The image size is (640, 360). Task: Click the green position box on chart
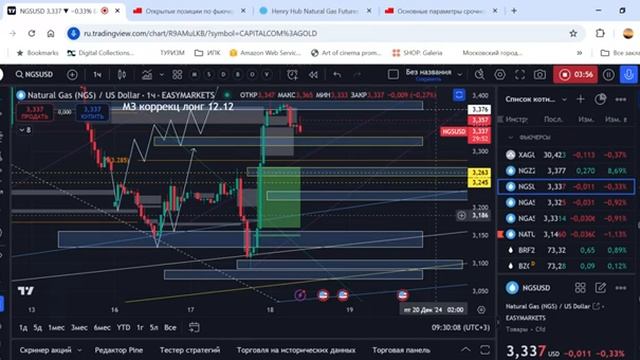point(279,198)
